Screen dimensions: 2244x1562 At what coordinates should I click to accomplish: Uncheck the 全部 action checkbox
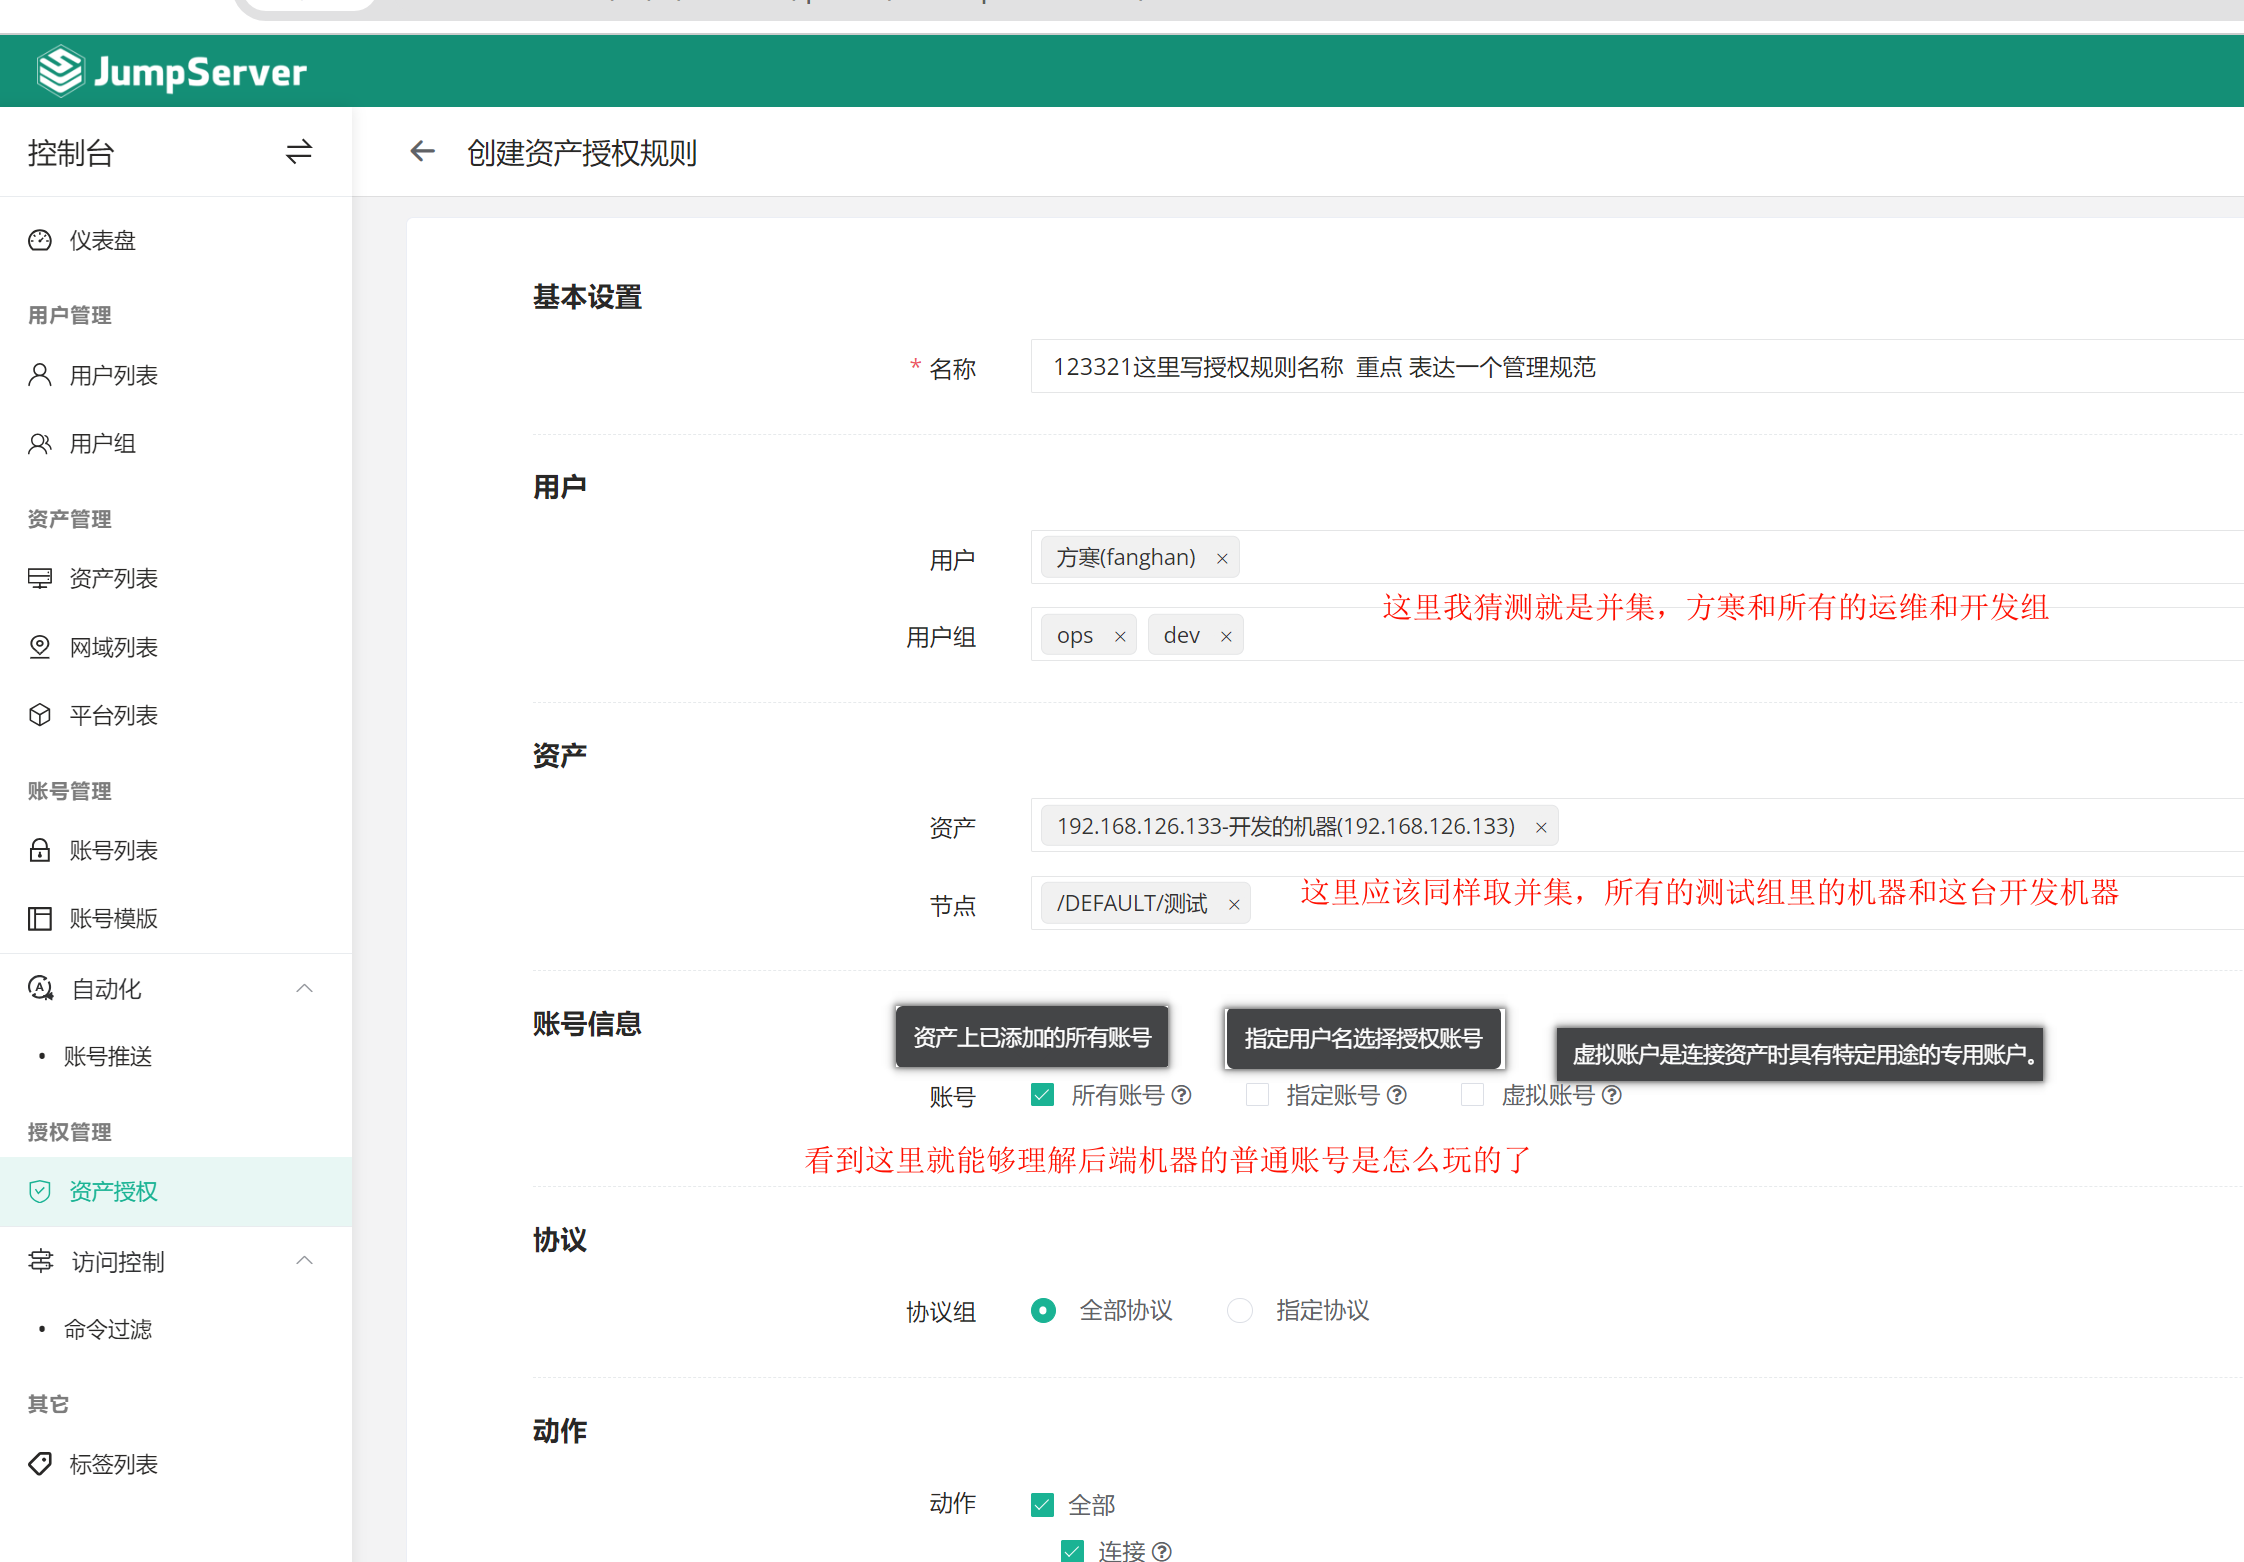[1042, 1504]
